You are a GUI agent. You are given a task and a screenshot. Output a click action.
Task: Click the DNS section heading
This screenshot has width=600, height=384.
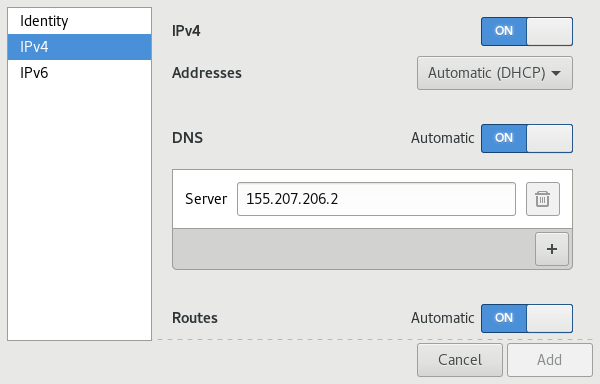point(188,138)
